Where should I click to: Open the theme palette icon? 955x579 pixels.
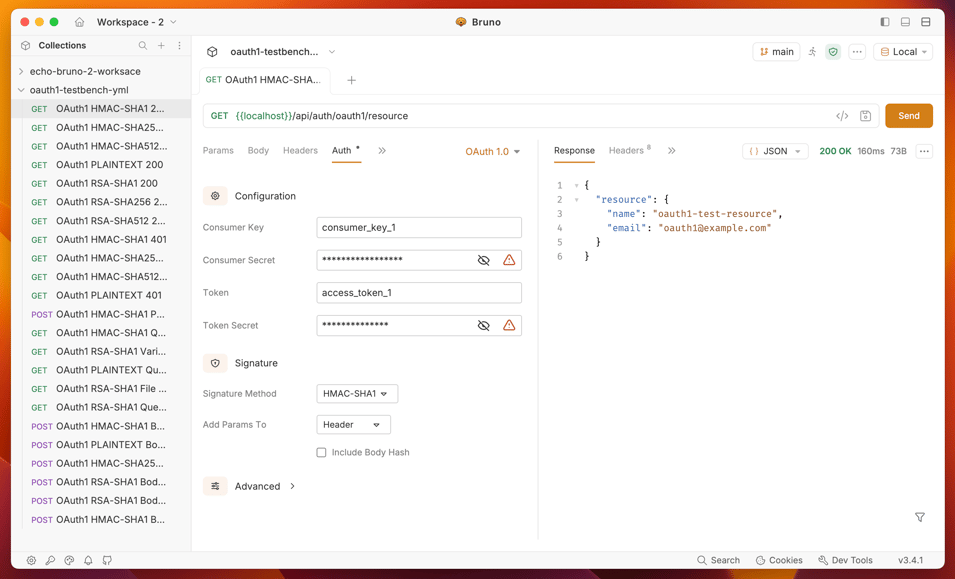pyautogui.click(x=69, y=560)
